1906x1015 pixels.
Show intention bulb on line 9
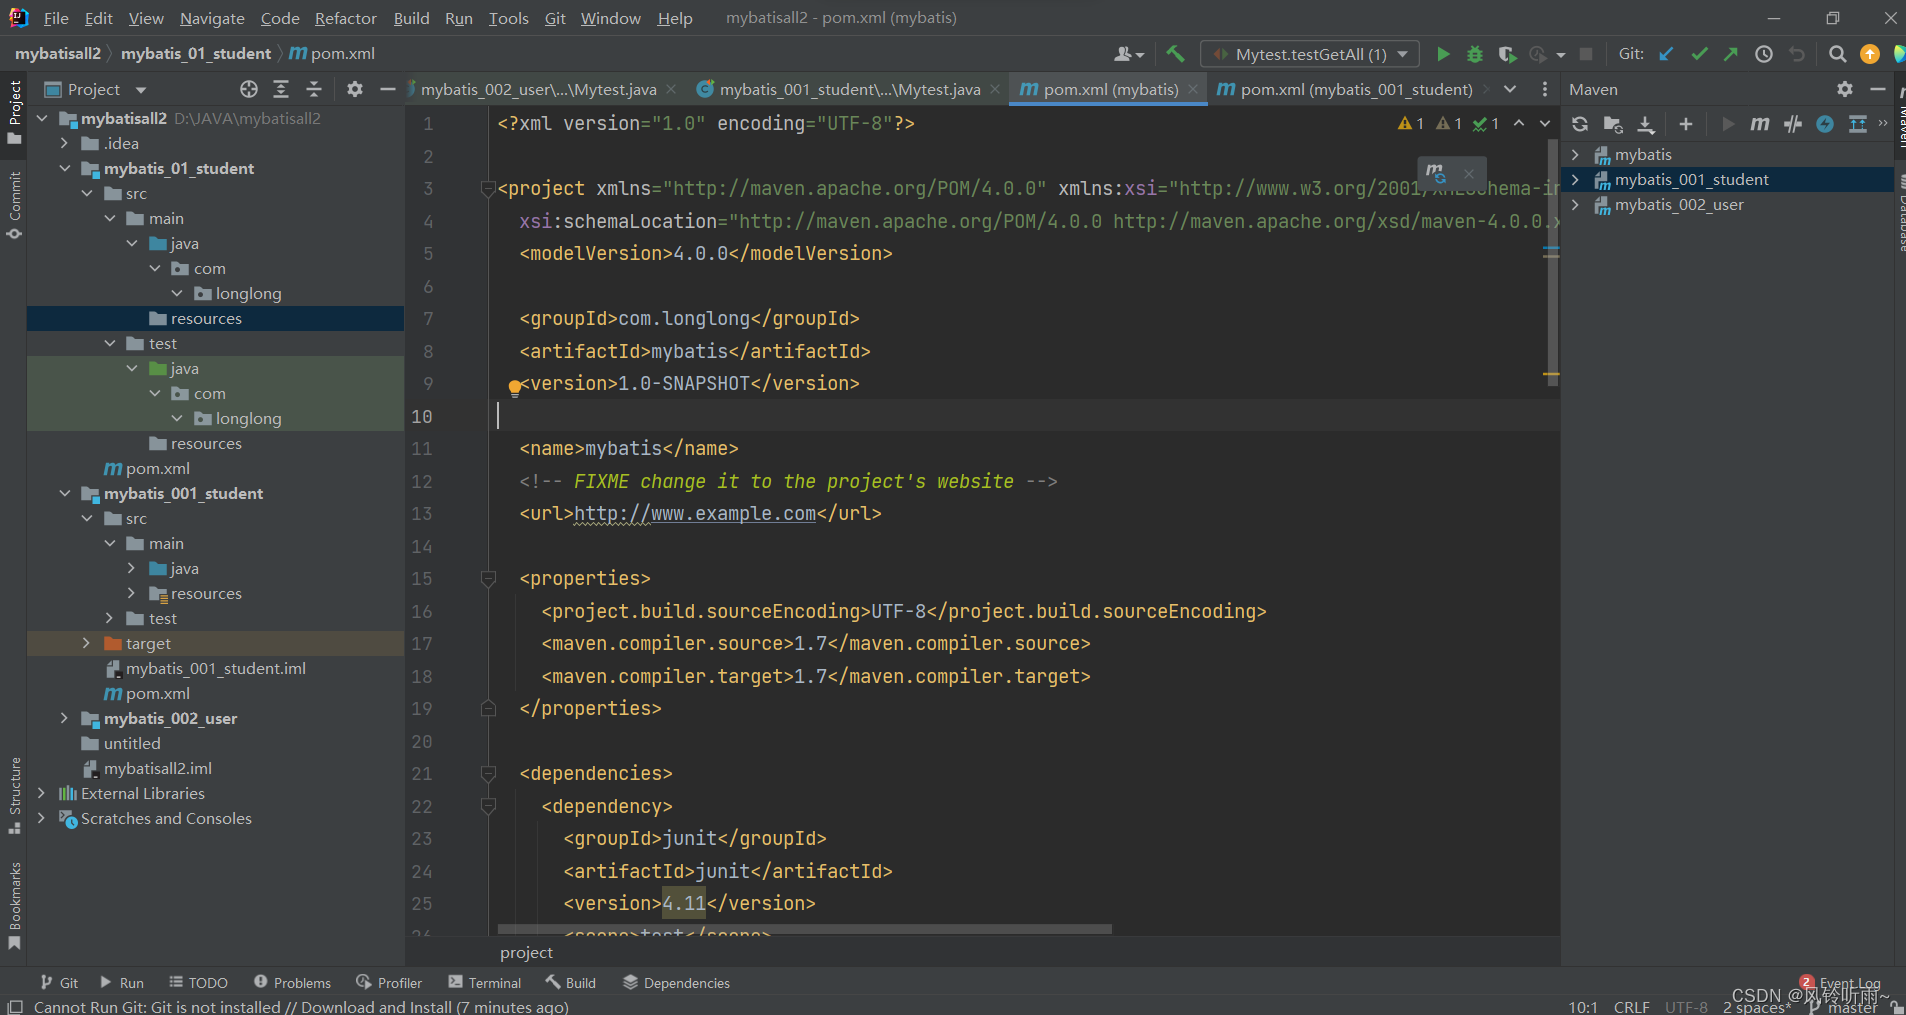tap(514, 387)
